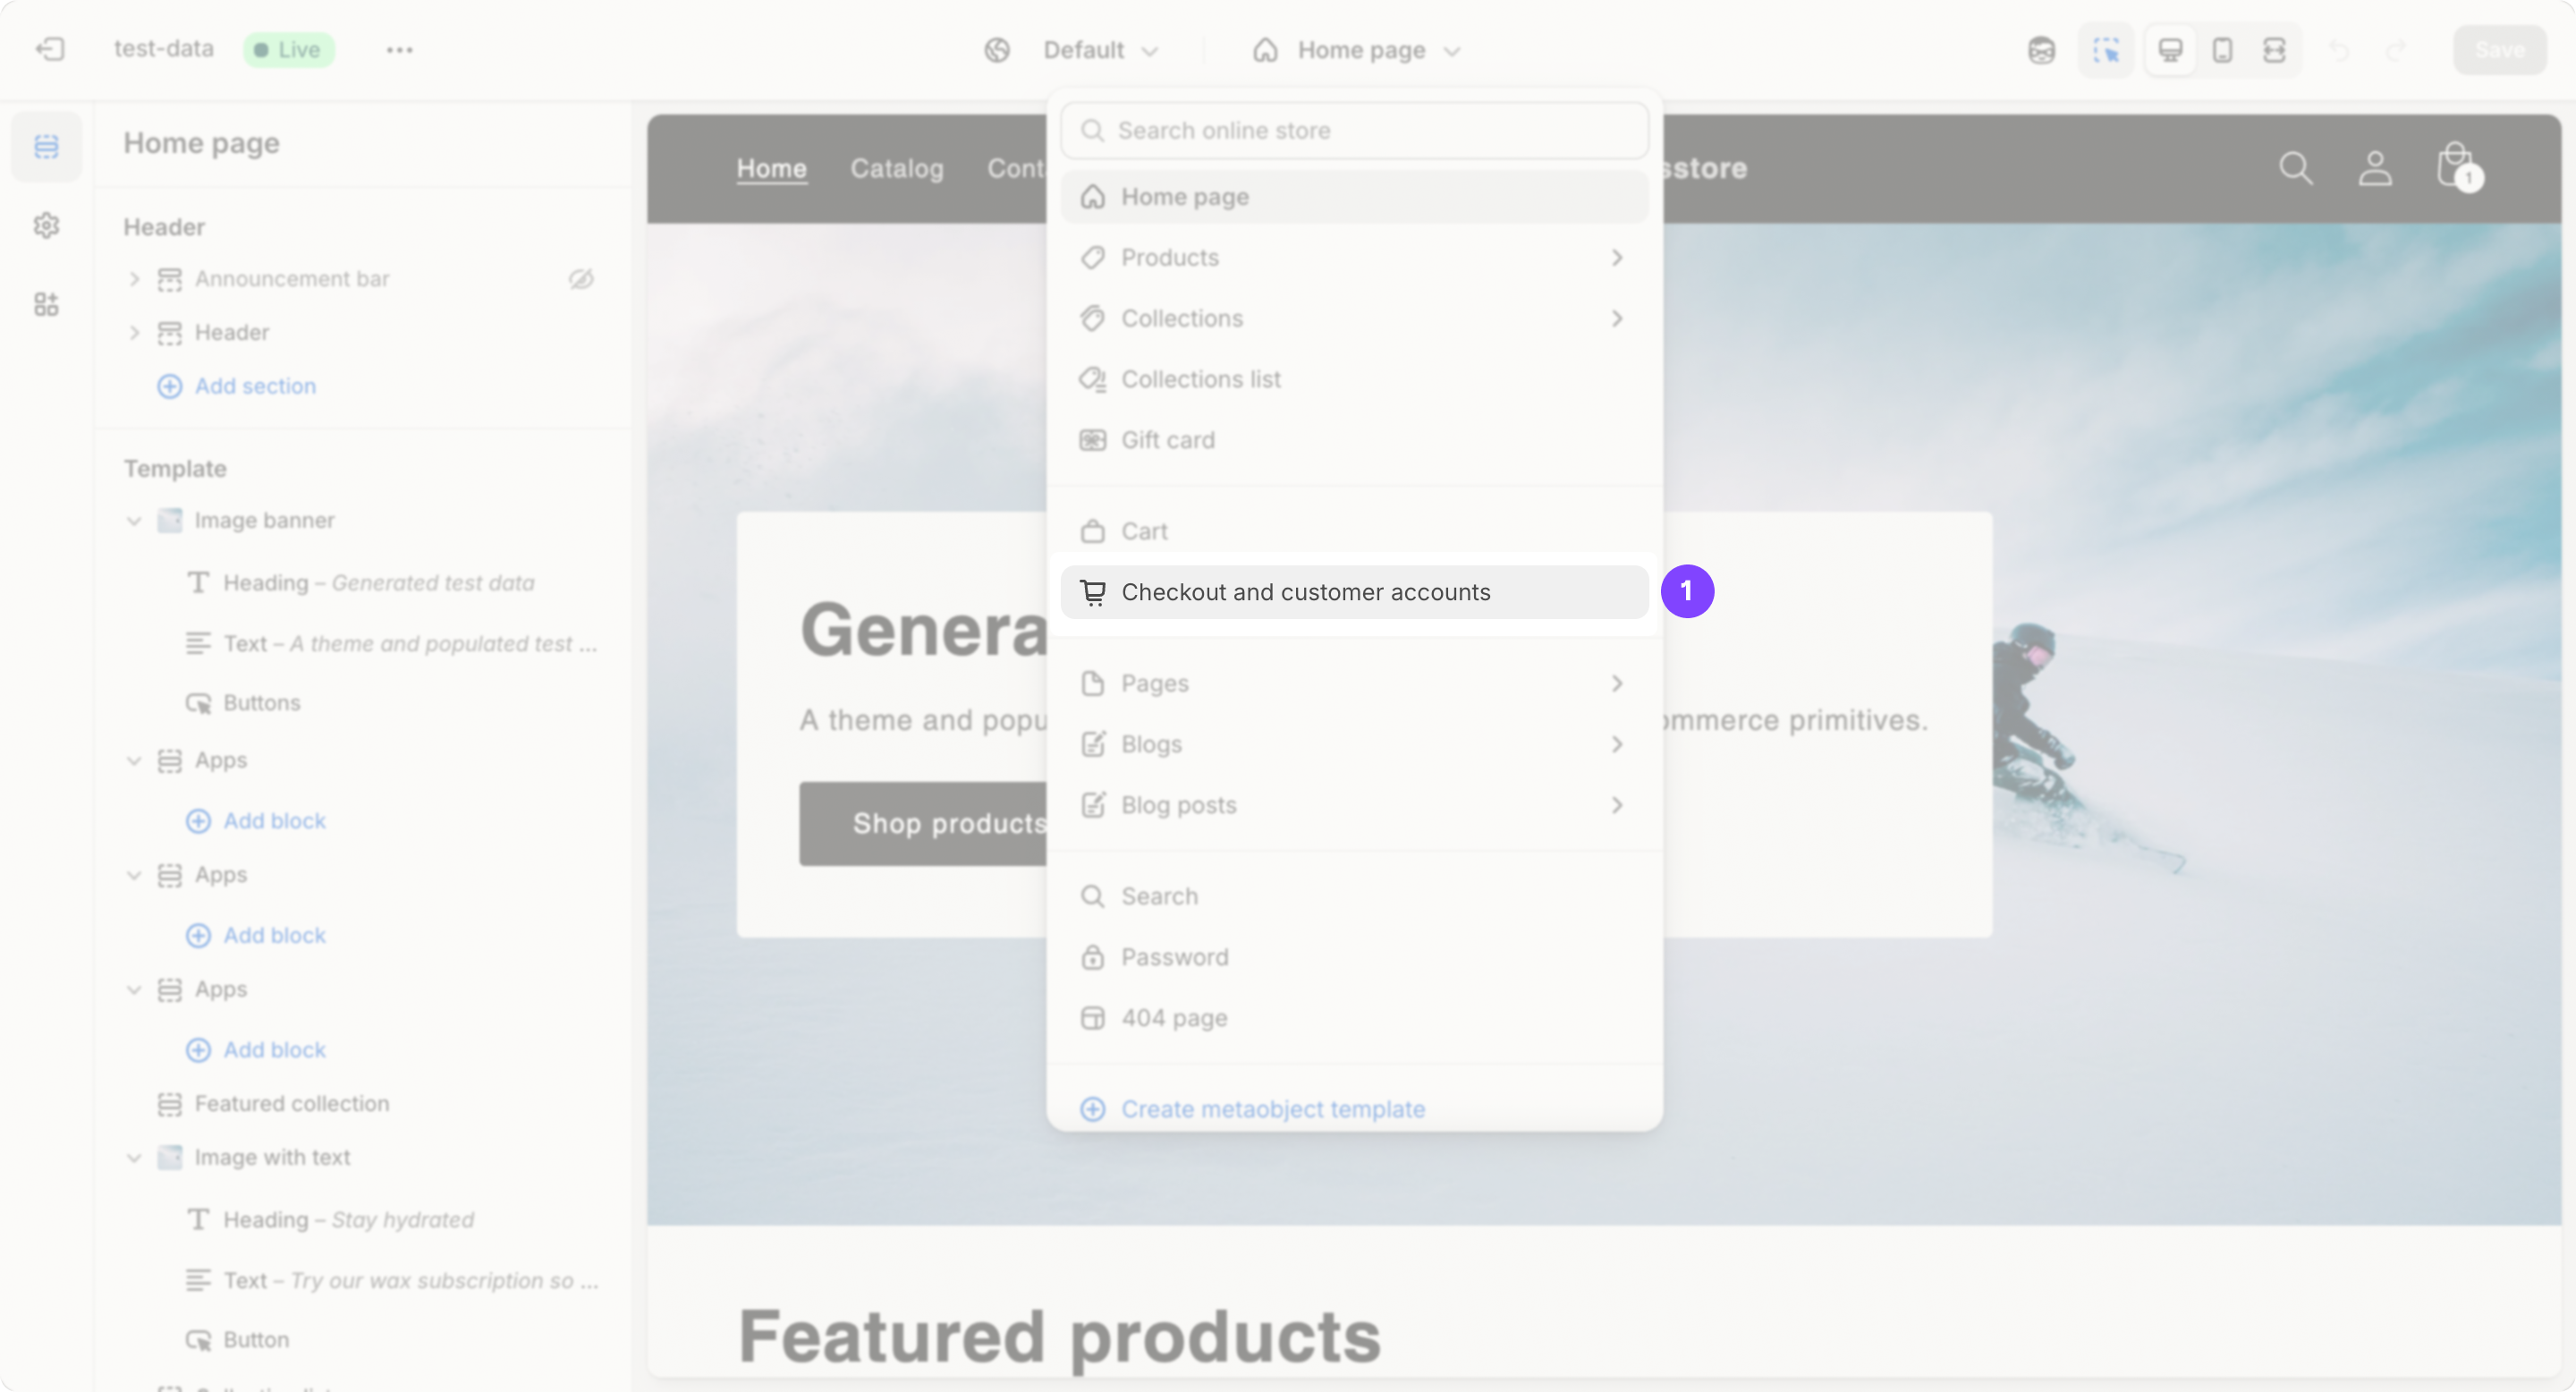Click the chevron beside Blogs
Viewport: 2576px width, 1392px height.
tap(1617, 744)
